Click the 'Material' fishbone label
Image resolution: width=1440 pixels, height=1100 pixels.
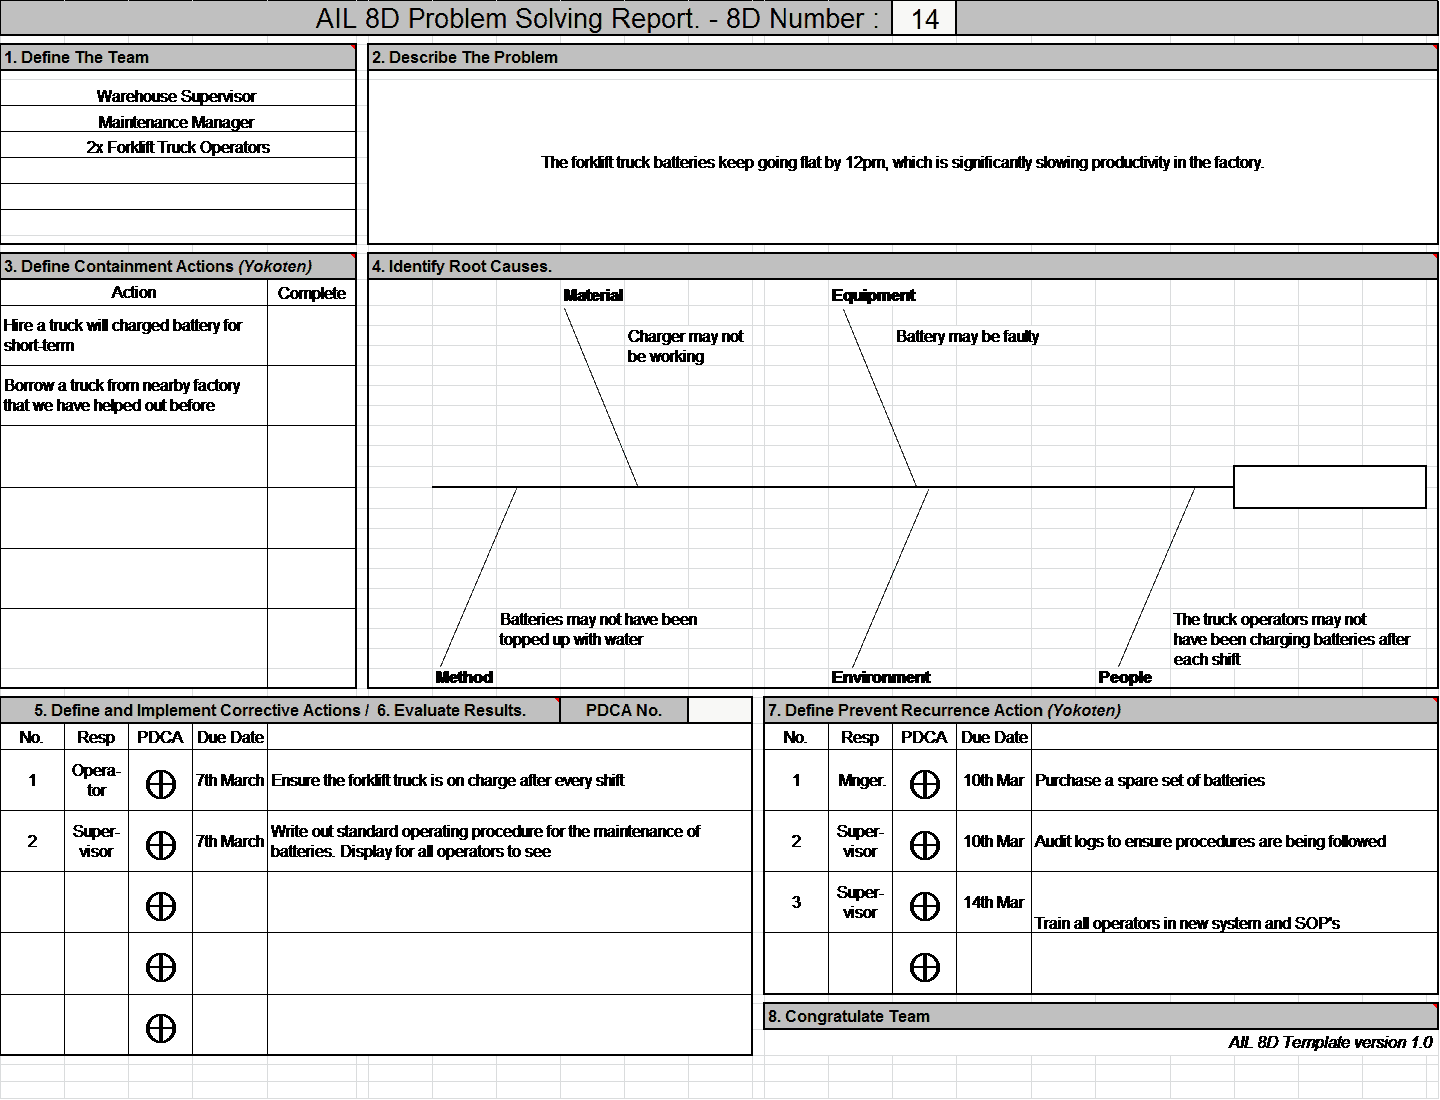coord(593,295)
